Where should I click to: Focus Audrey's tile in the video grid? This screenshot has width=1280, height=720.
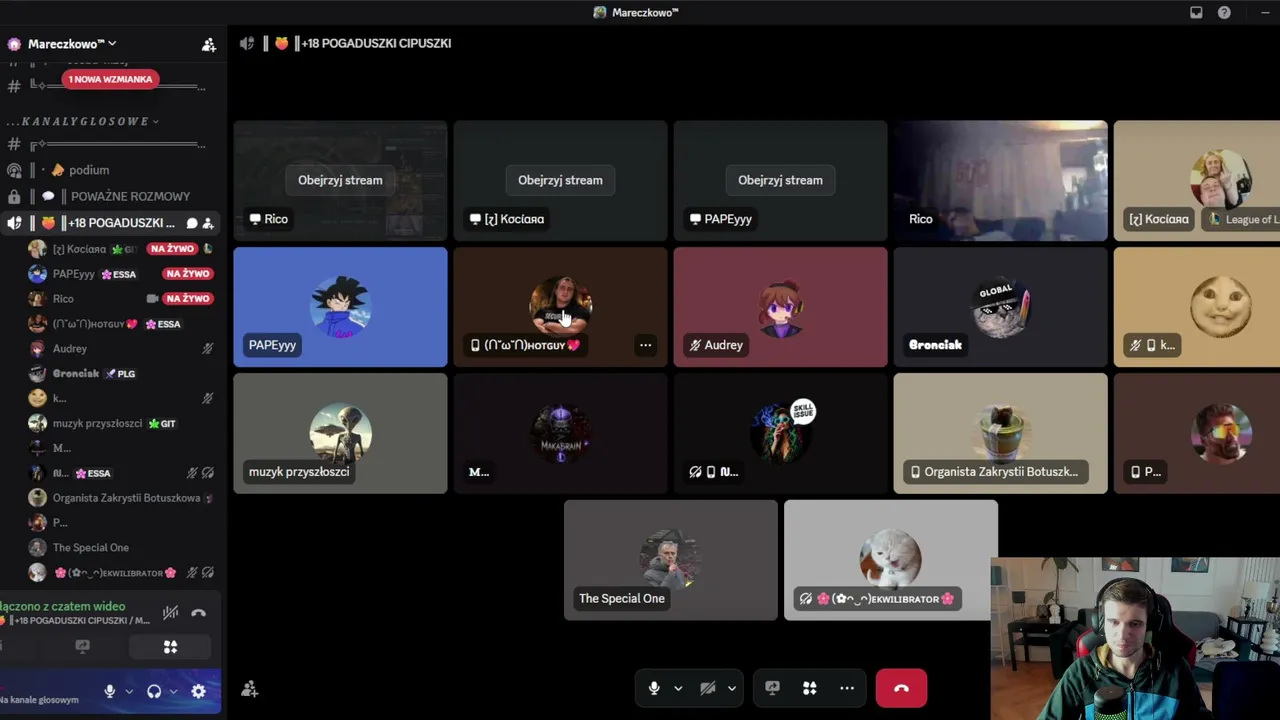(780, 307)
